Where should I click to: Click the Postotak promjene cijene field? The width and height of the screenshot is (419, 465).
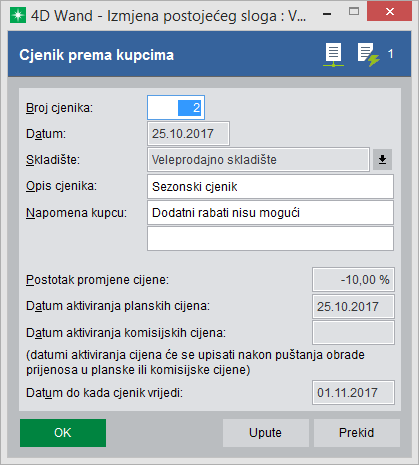[x=353, y=279]
